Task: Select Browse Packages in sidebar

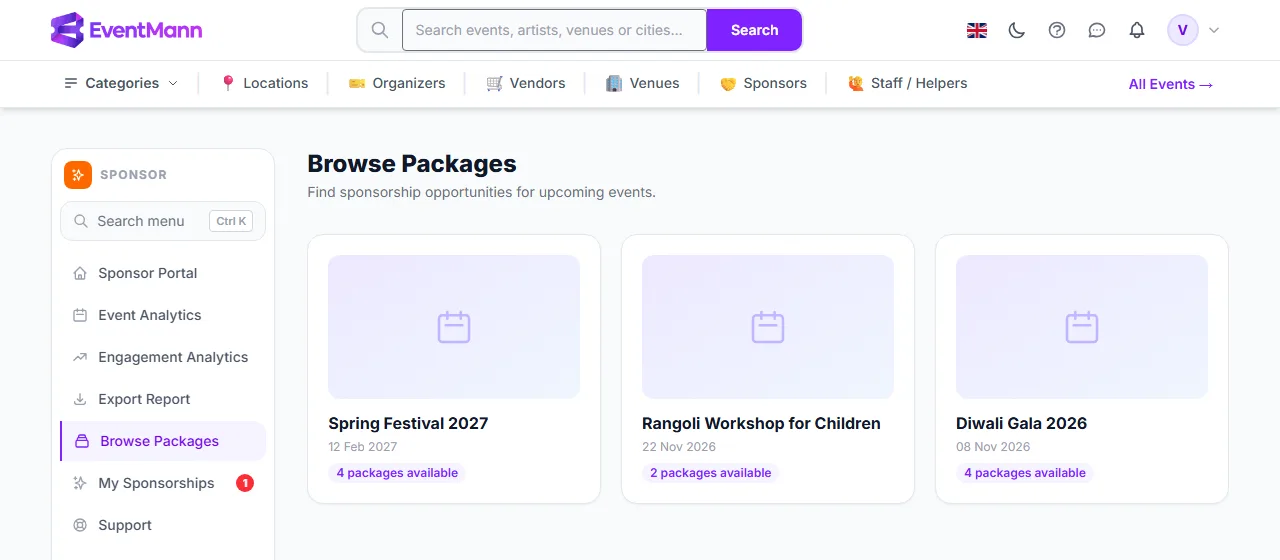Action: point(163,441)
